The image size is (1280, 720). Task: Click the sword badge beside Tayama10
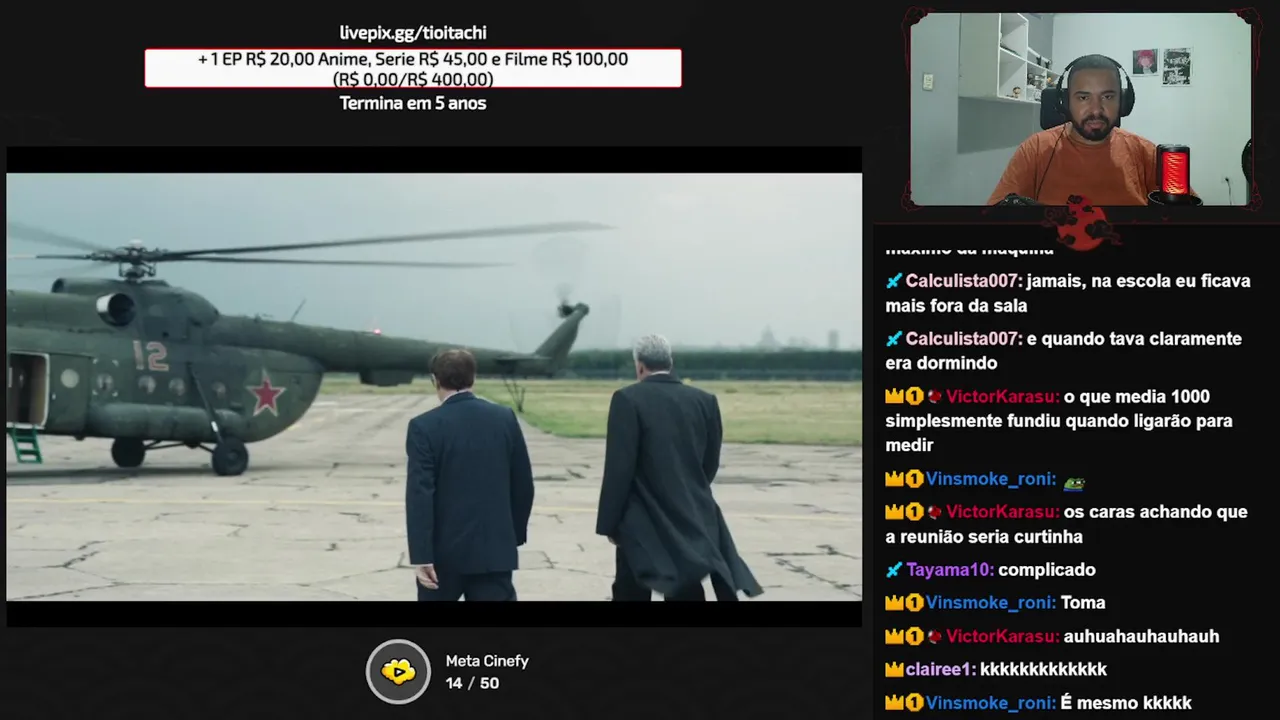click(x=894, y=570)
